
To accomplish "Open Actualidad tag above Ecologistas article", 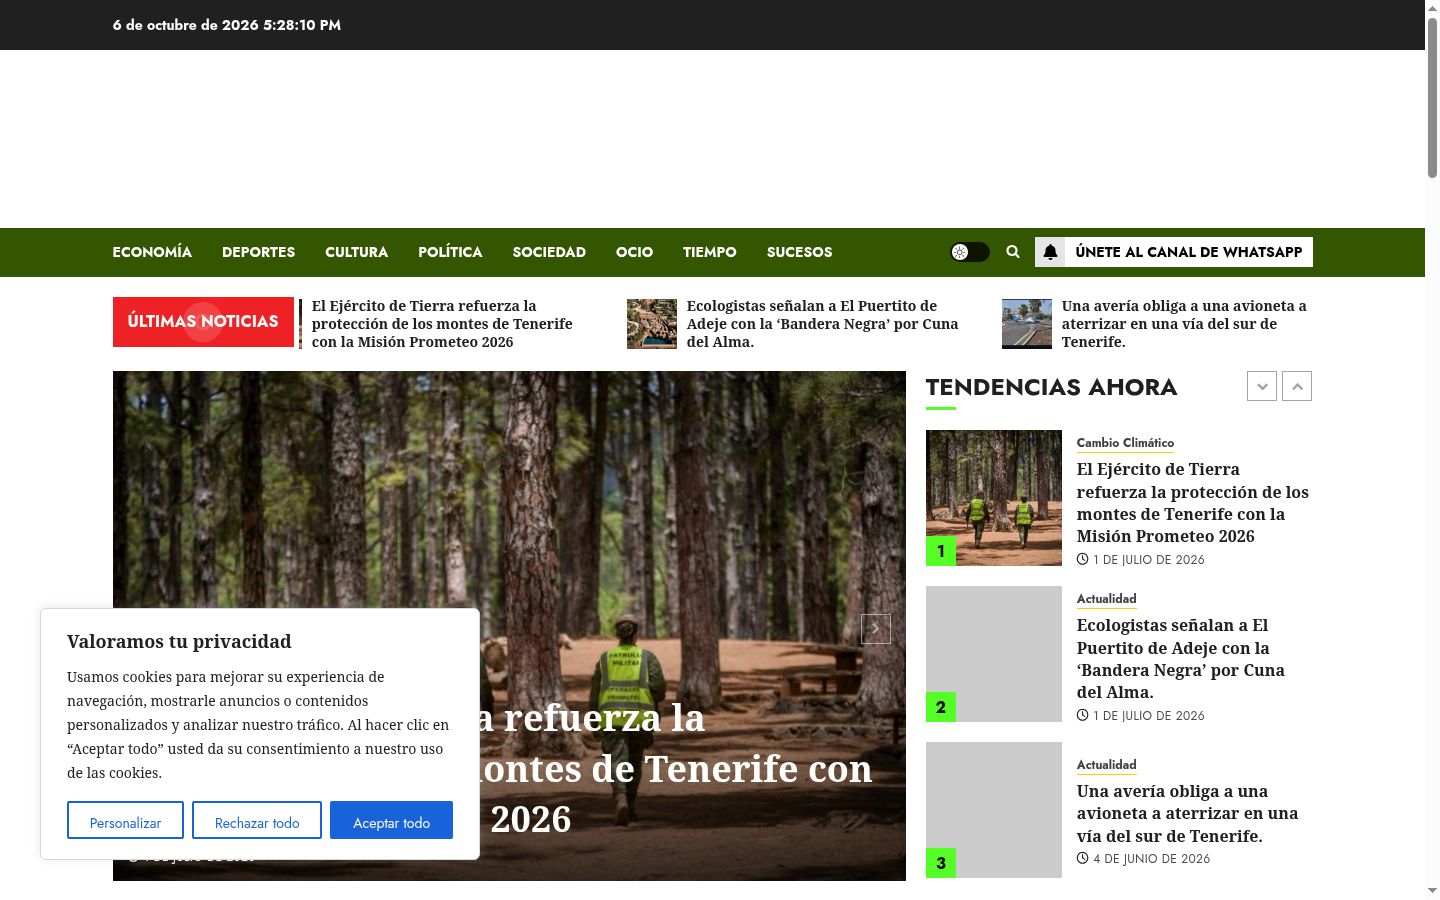I will [1106, 599].
